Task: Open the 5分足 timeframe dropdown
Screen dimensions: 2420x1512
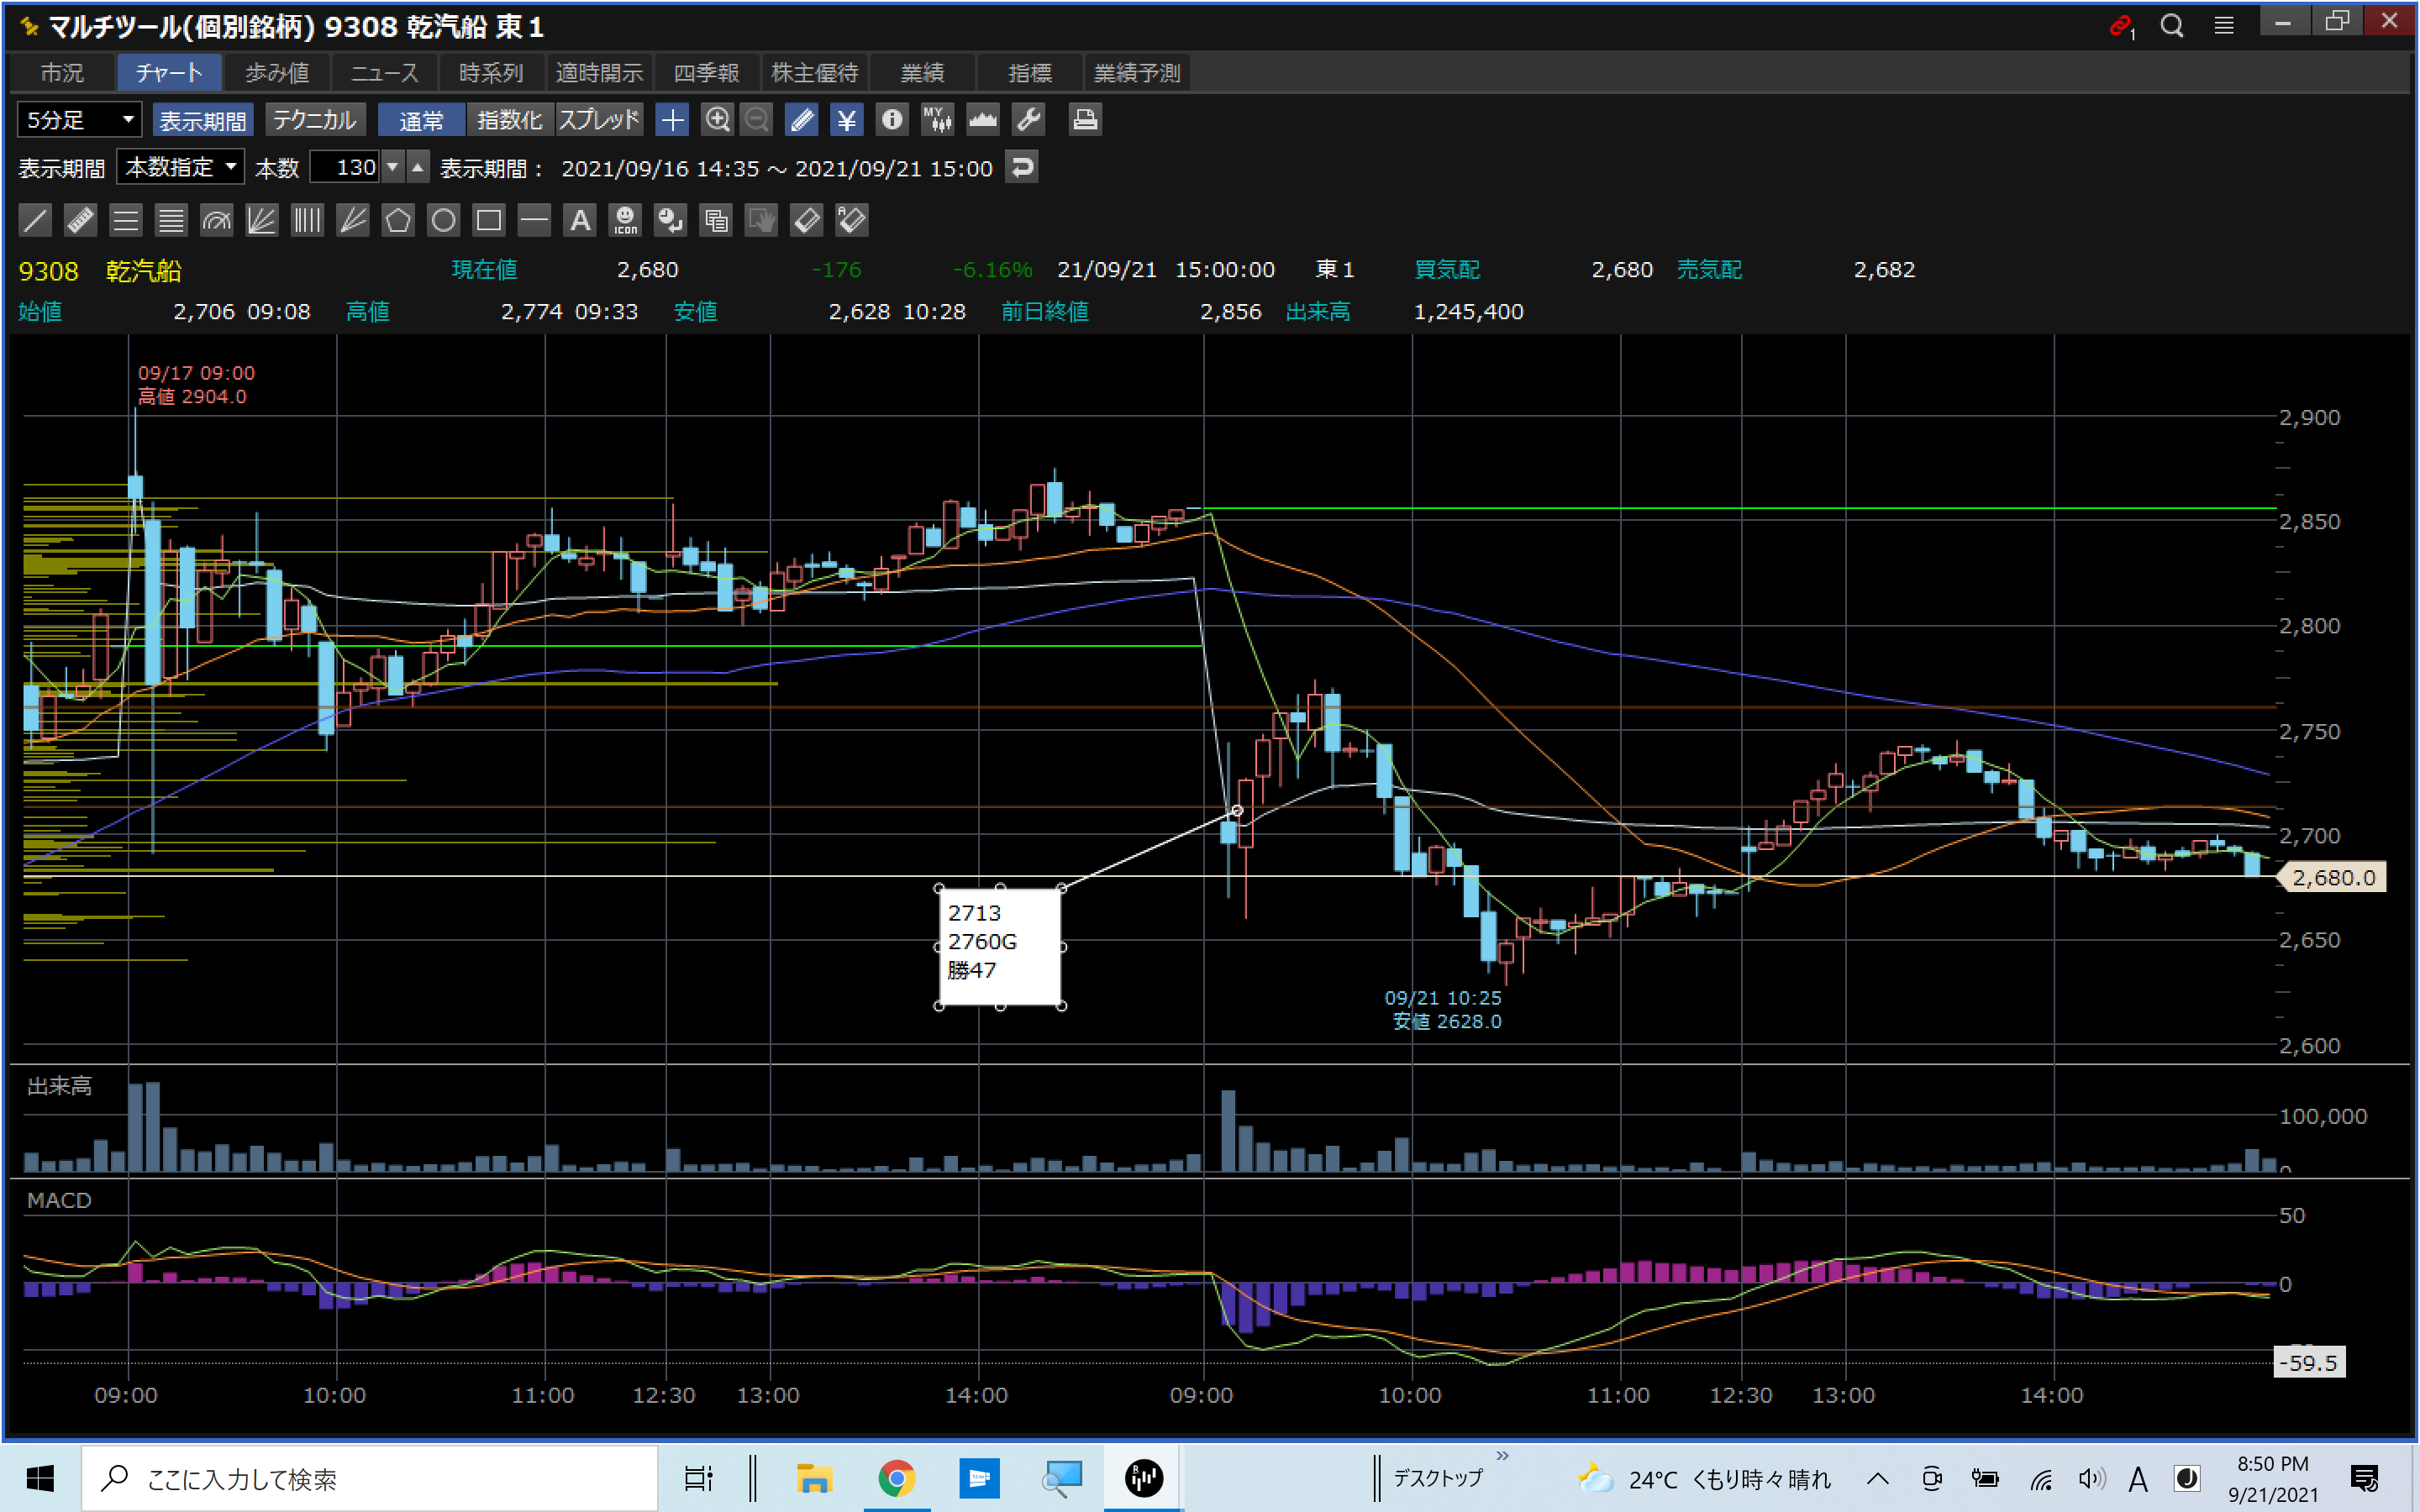Action: [80, 120]
